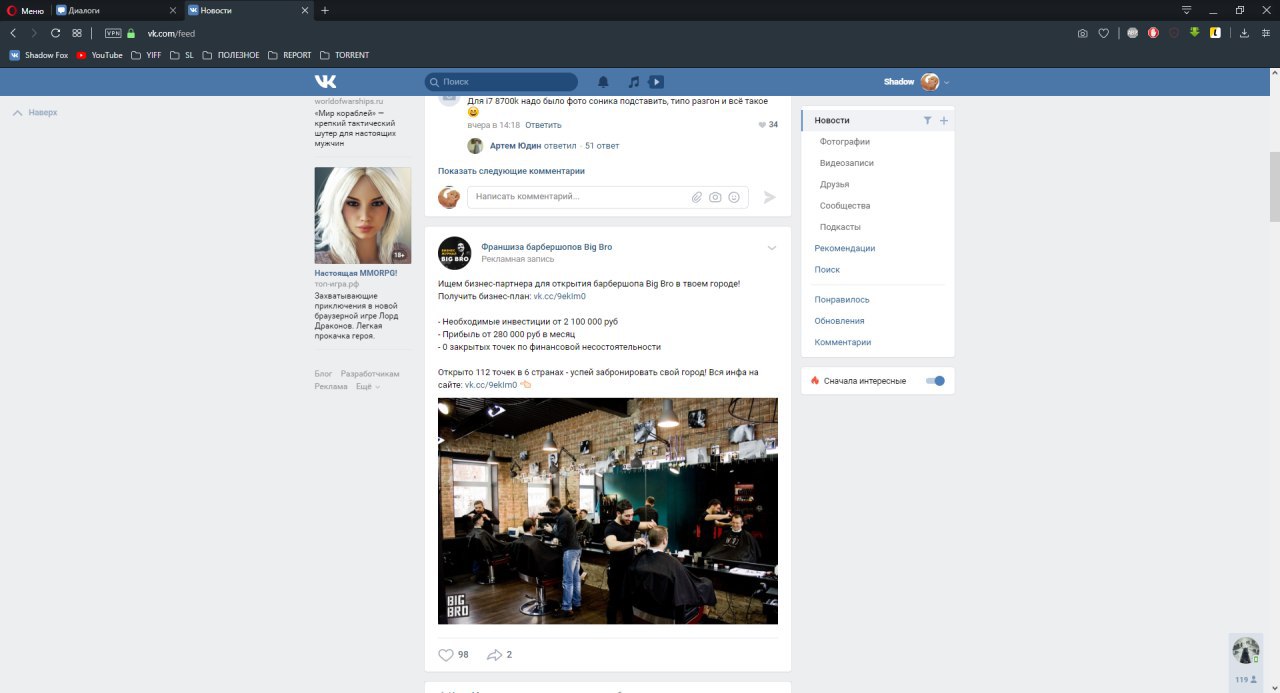Open Shadow Fox bookmark
The width and height of the screenshot is (1280, 693).
[39, 55]
